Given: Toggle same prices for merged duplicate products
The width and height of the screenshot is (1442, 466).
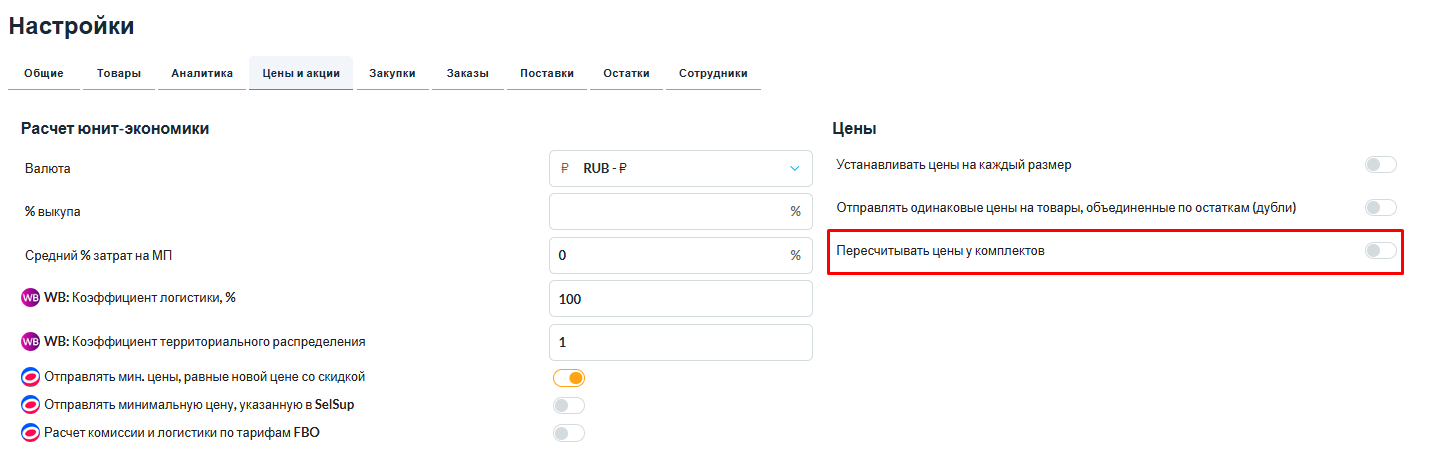Looking at the screenshot, I should pyautogui.click(x=1380, y=208).
